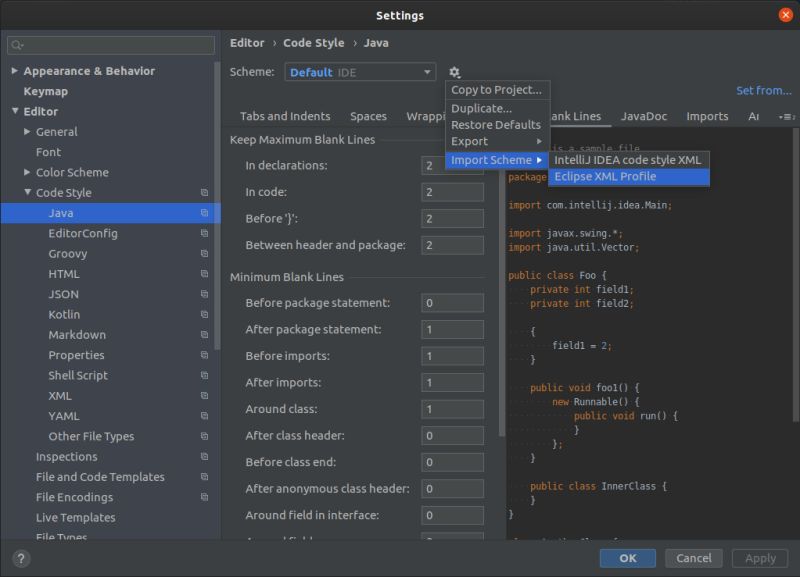Click the icon next to YAML in sidebar
This screenshot has width=800, height=577.
click(x=204, y=415)
